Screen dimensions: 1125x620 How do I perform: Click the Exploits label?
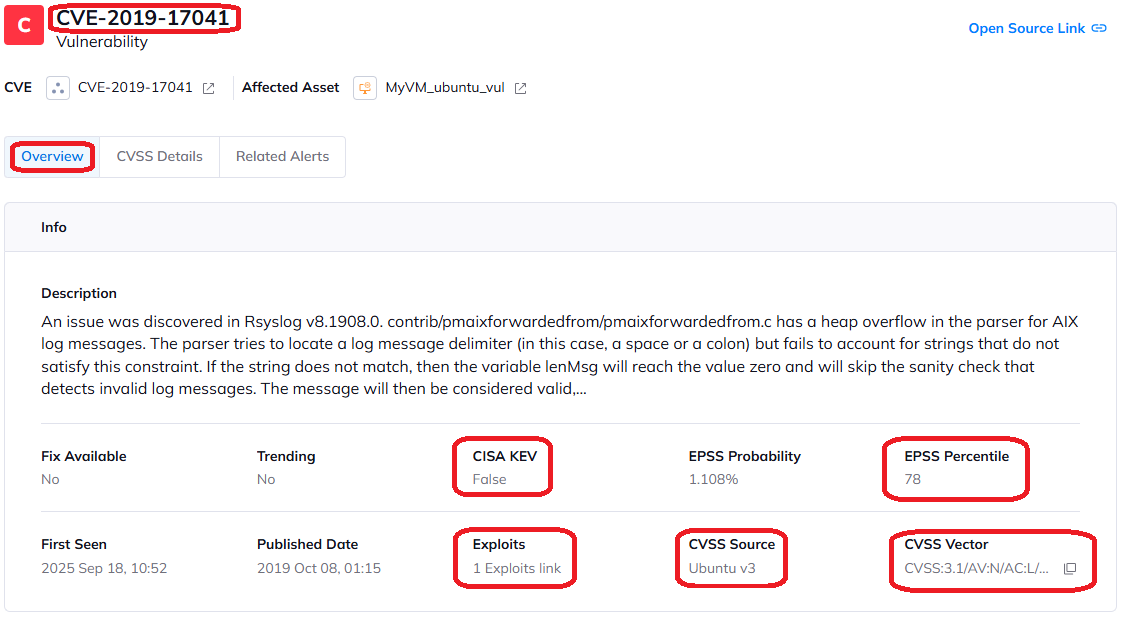point(499,545)
